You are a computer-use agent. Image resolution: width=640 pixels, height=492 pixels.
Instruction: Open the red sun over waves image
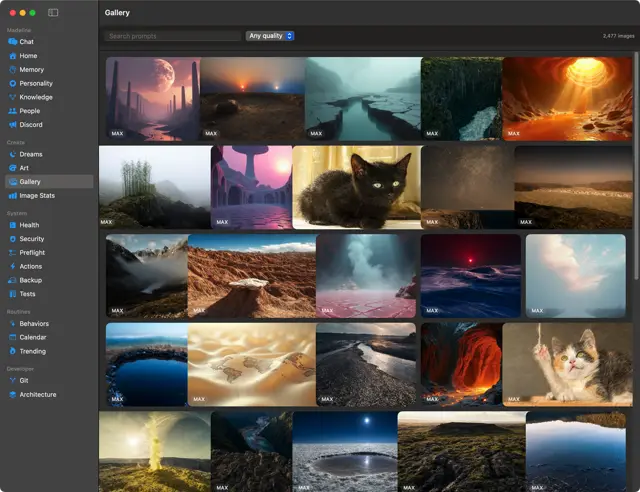tap(471, 276)
